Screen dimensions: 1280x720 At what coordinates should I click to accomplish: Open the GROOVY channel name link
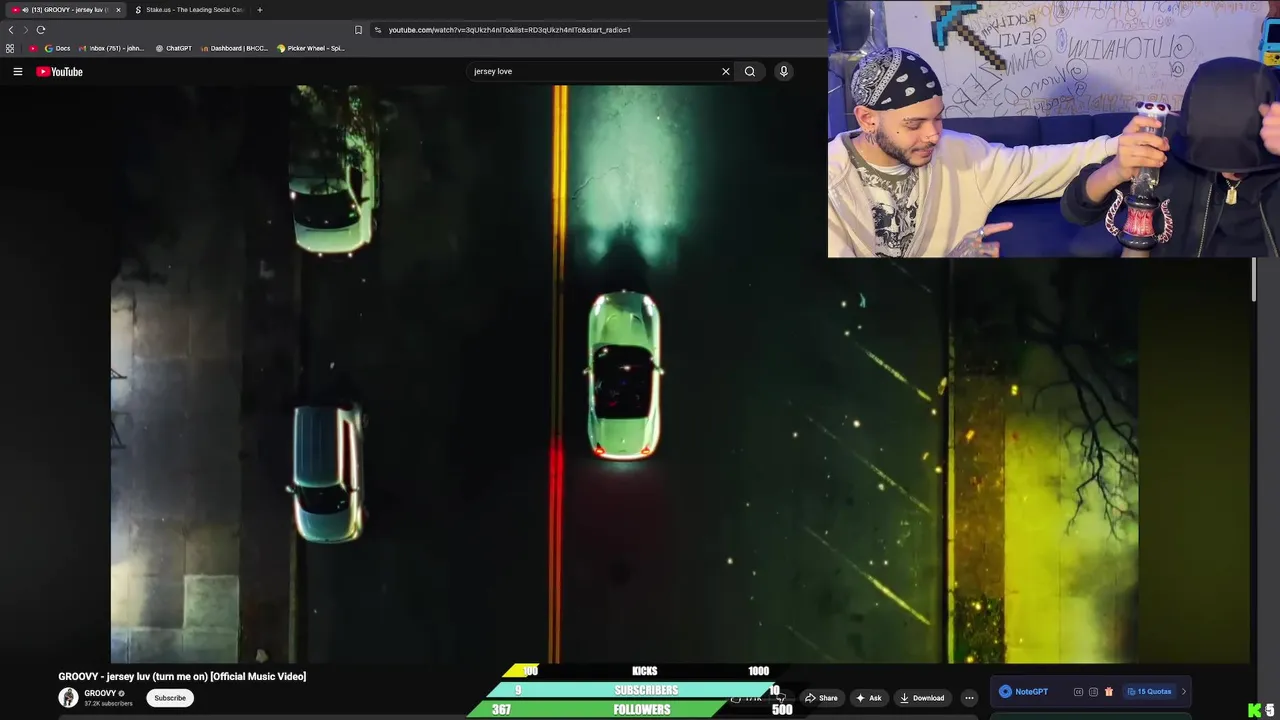pyautogui.click(x=100, y=693)
